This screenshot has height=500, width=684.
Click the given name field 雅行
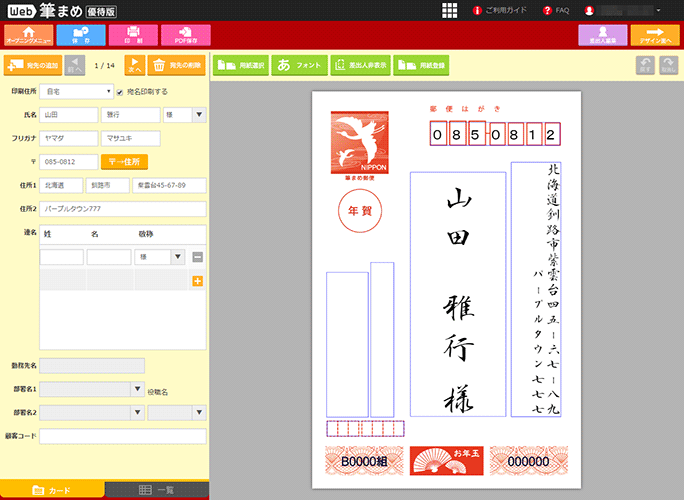tap(130, 115)
